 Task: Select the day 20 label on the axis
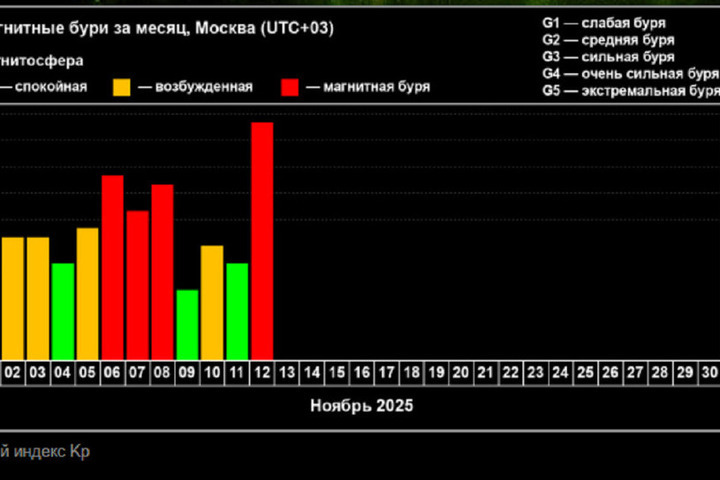(460, 372)
